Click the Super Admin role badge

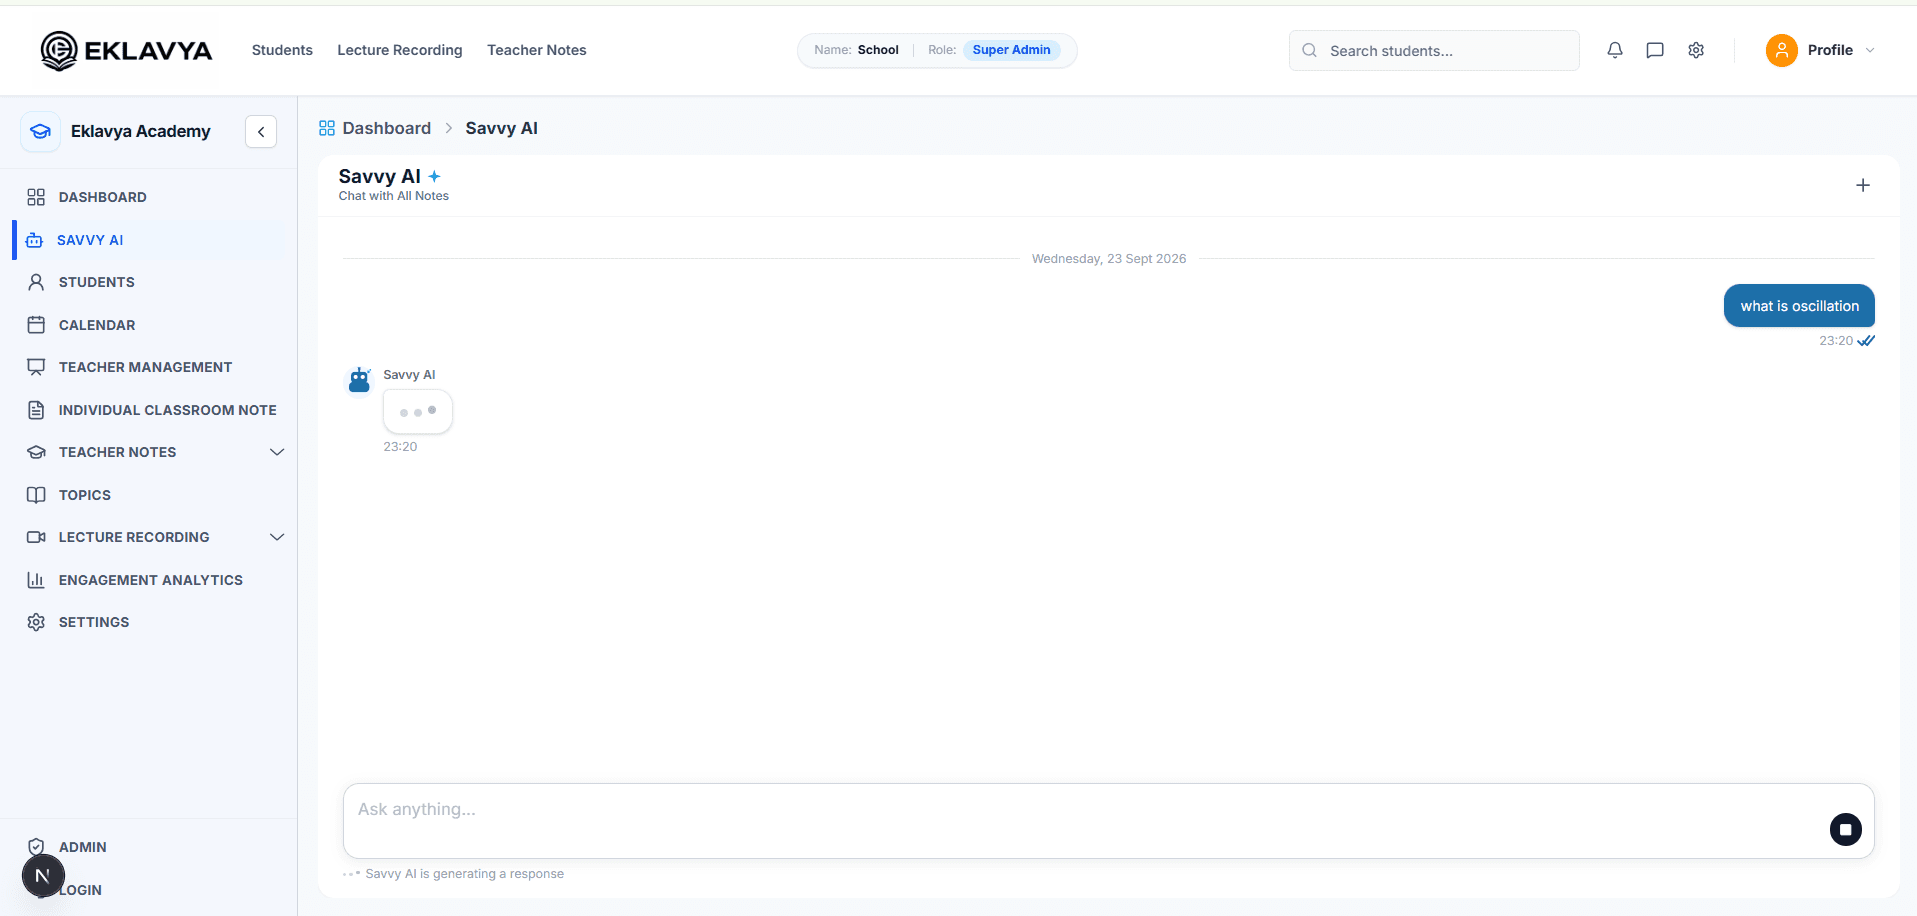point(1012,50)
